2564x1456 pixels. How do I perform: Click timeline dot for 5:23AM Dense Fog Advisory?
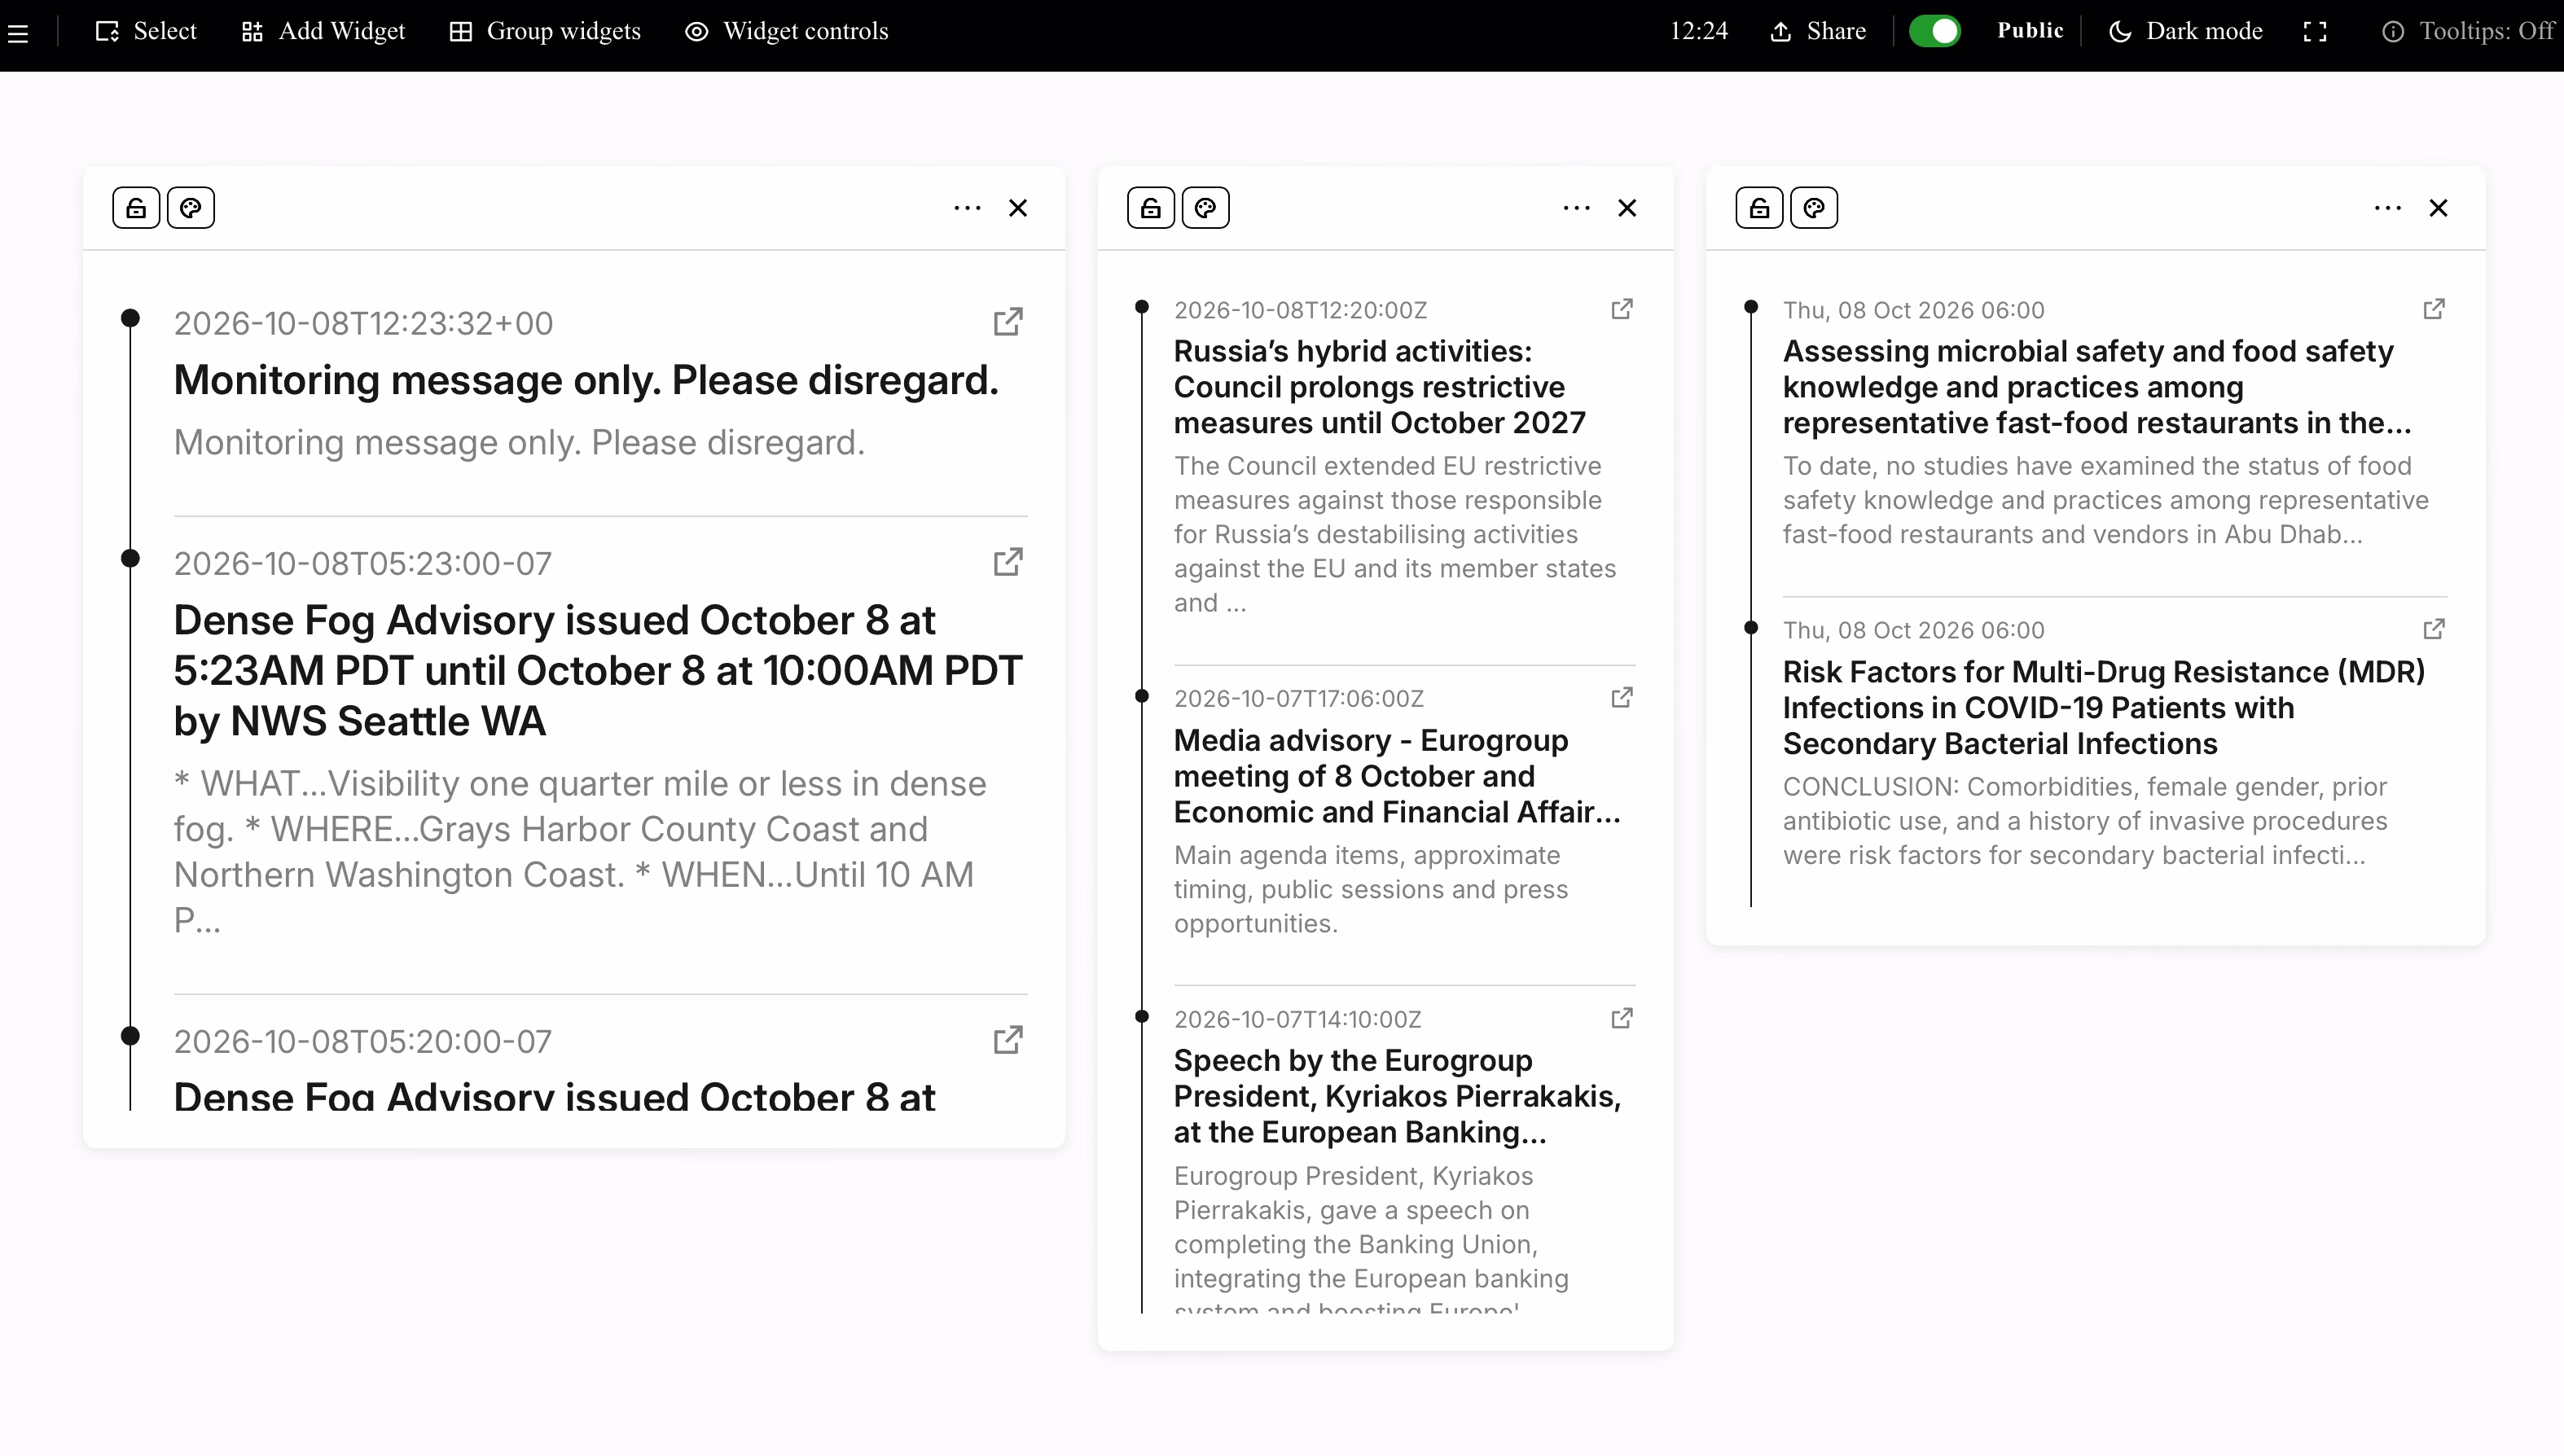coord(130,558)
